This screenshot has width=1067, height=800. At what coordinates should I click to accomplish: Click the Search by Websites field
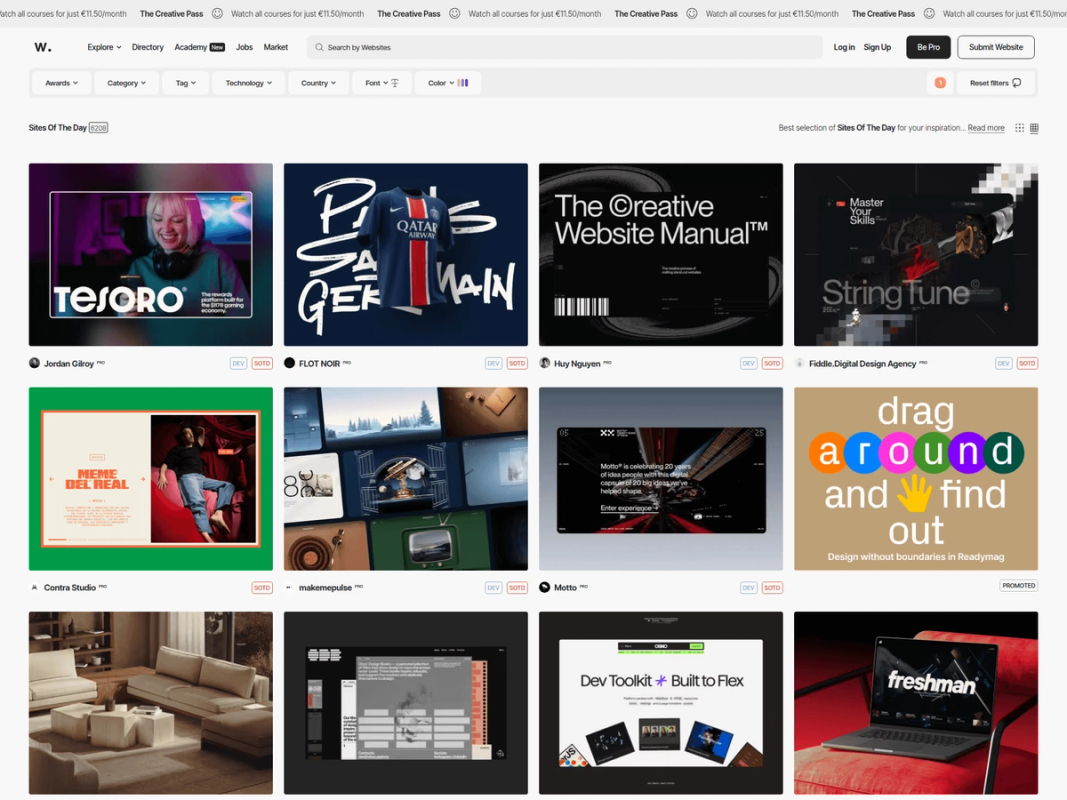[x=565, y=48]
